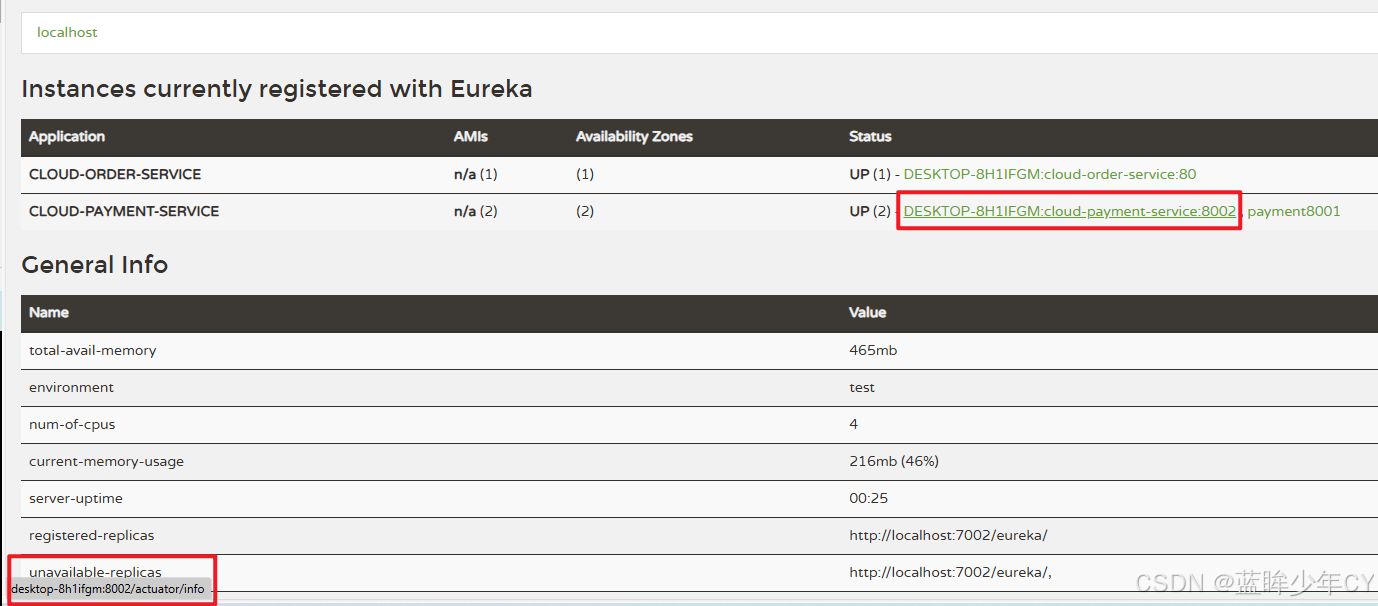Select the 216mb (46%) usage value
This screenshot has width=1378, height=606.
pos(894,461)
